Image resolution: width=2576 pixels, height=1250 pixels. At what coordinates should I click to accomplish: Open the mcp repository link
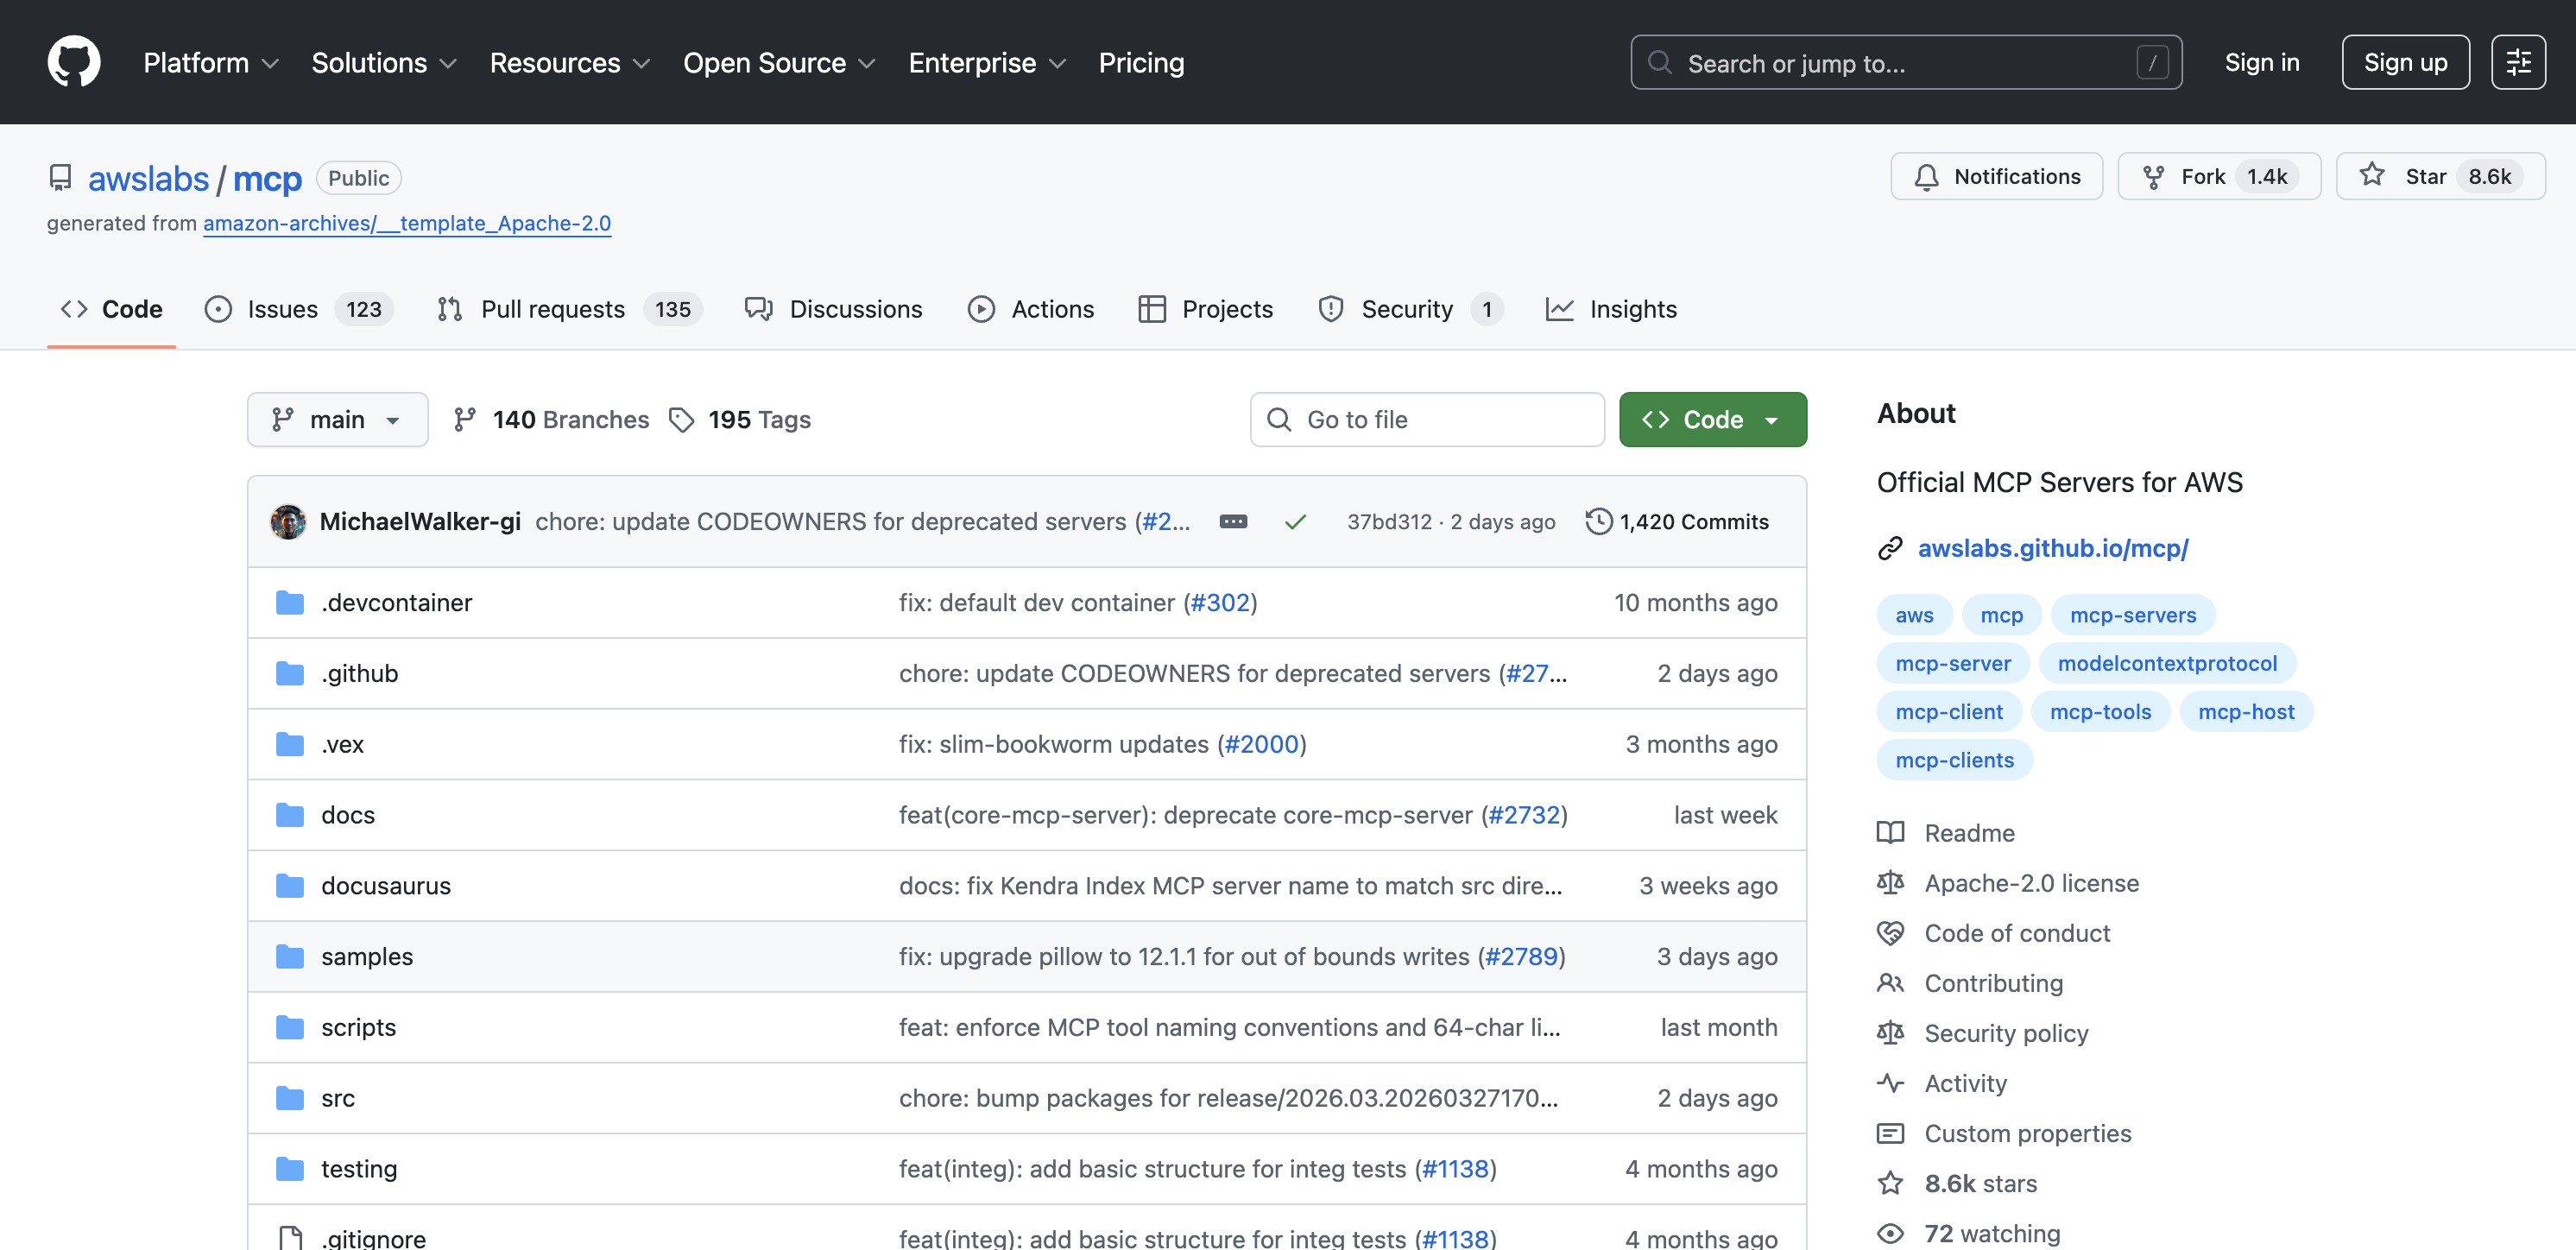click(267, 178)
